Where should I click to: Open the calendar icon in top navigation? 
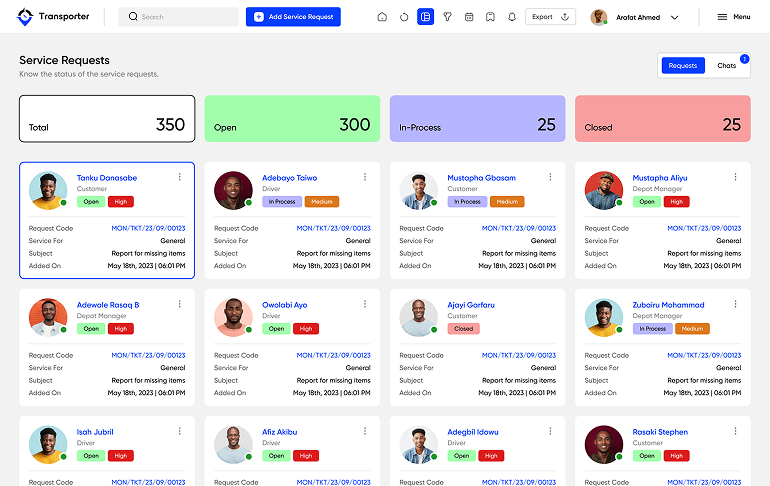click(469, 17)
